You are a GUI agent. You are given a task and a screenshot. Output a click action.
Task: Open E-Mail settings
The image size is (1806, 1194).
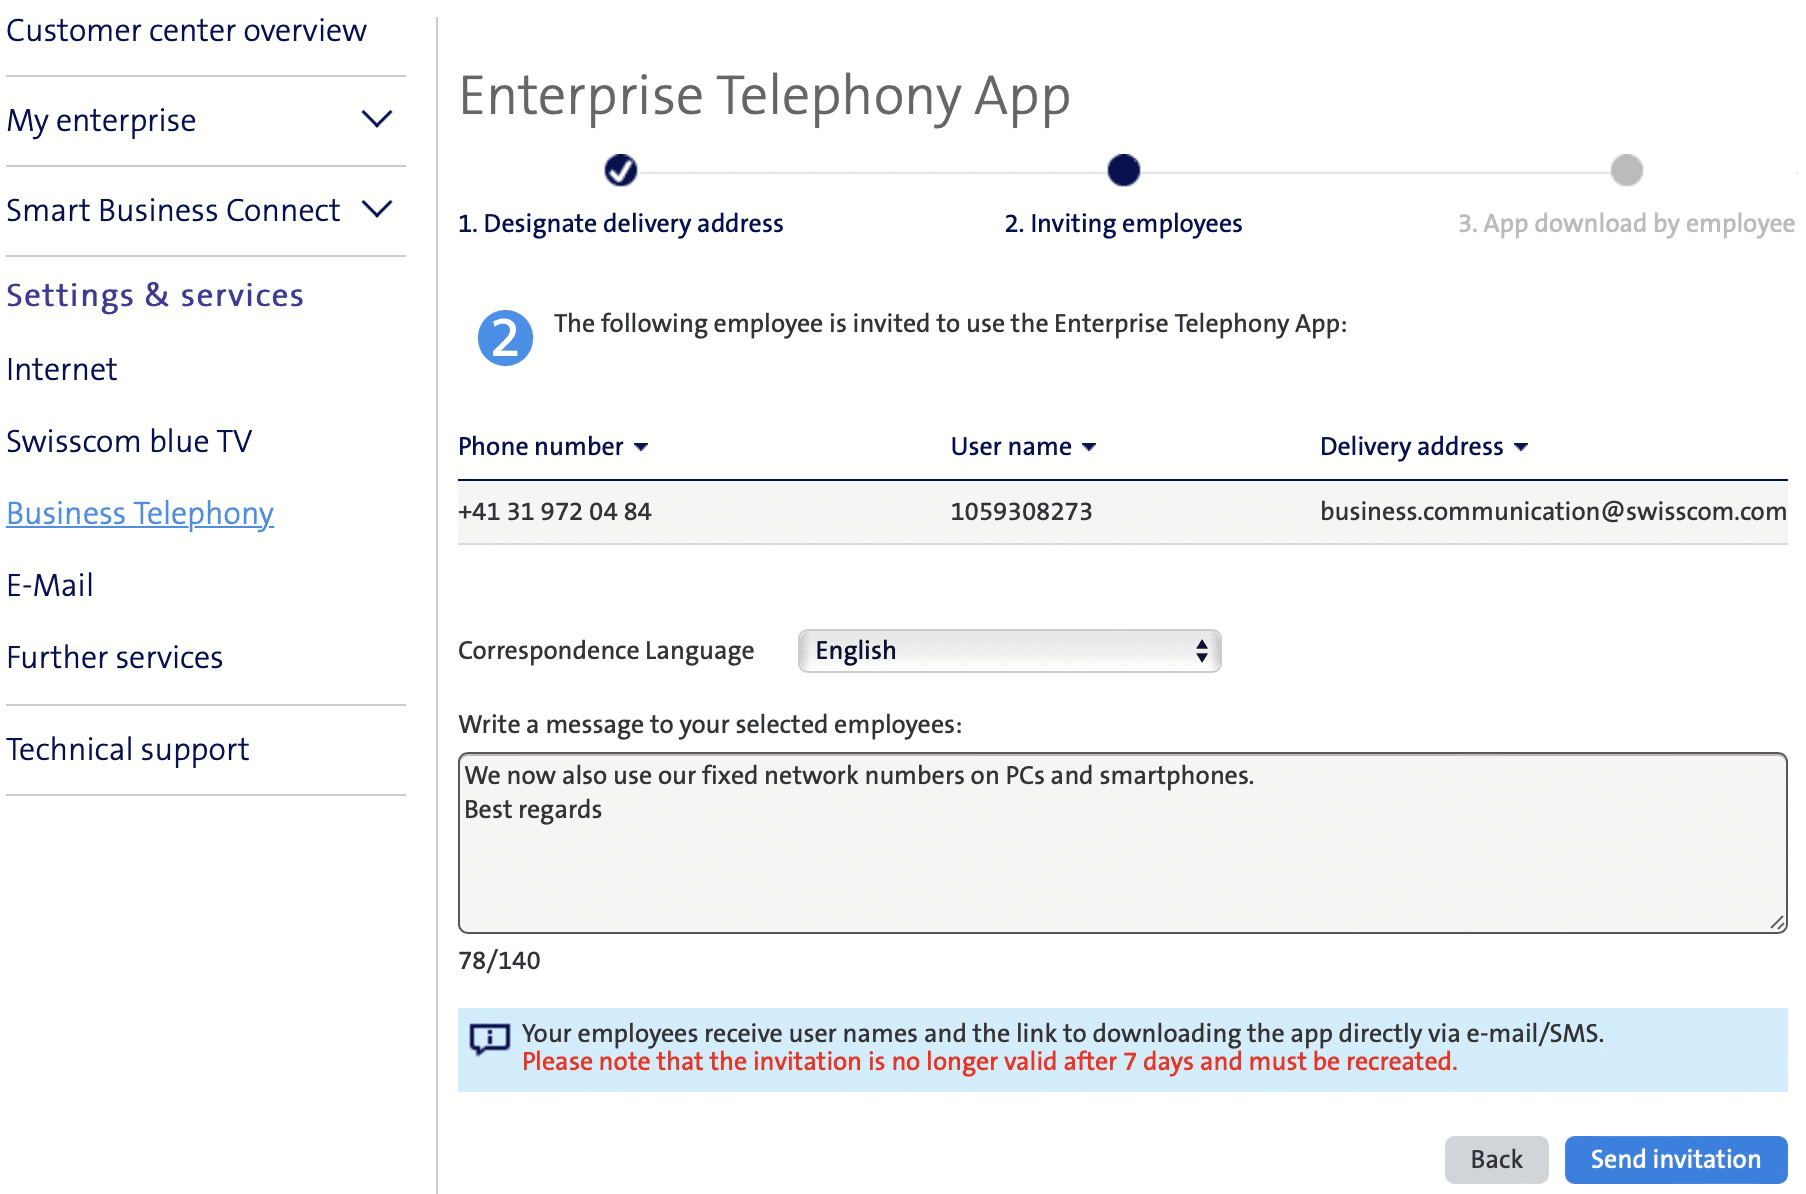coord(50,585)
